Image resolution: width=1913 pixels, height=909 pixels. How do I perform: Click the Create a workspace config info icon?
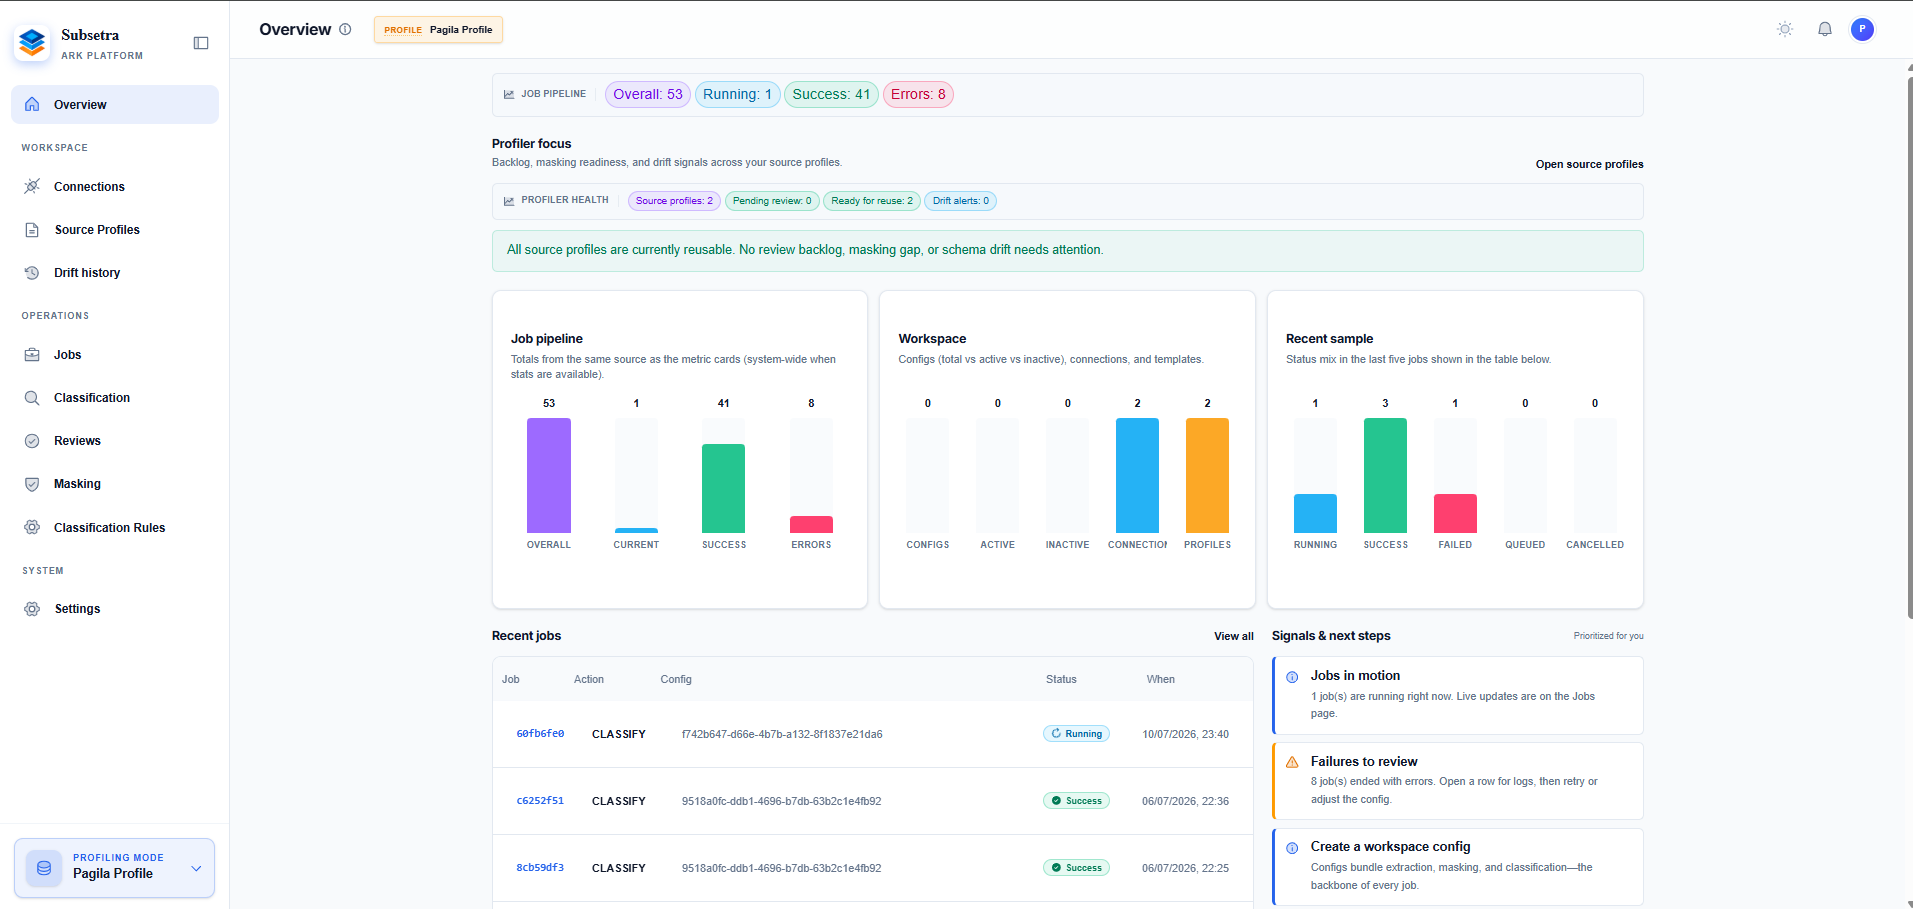1292,847
